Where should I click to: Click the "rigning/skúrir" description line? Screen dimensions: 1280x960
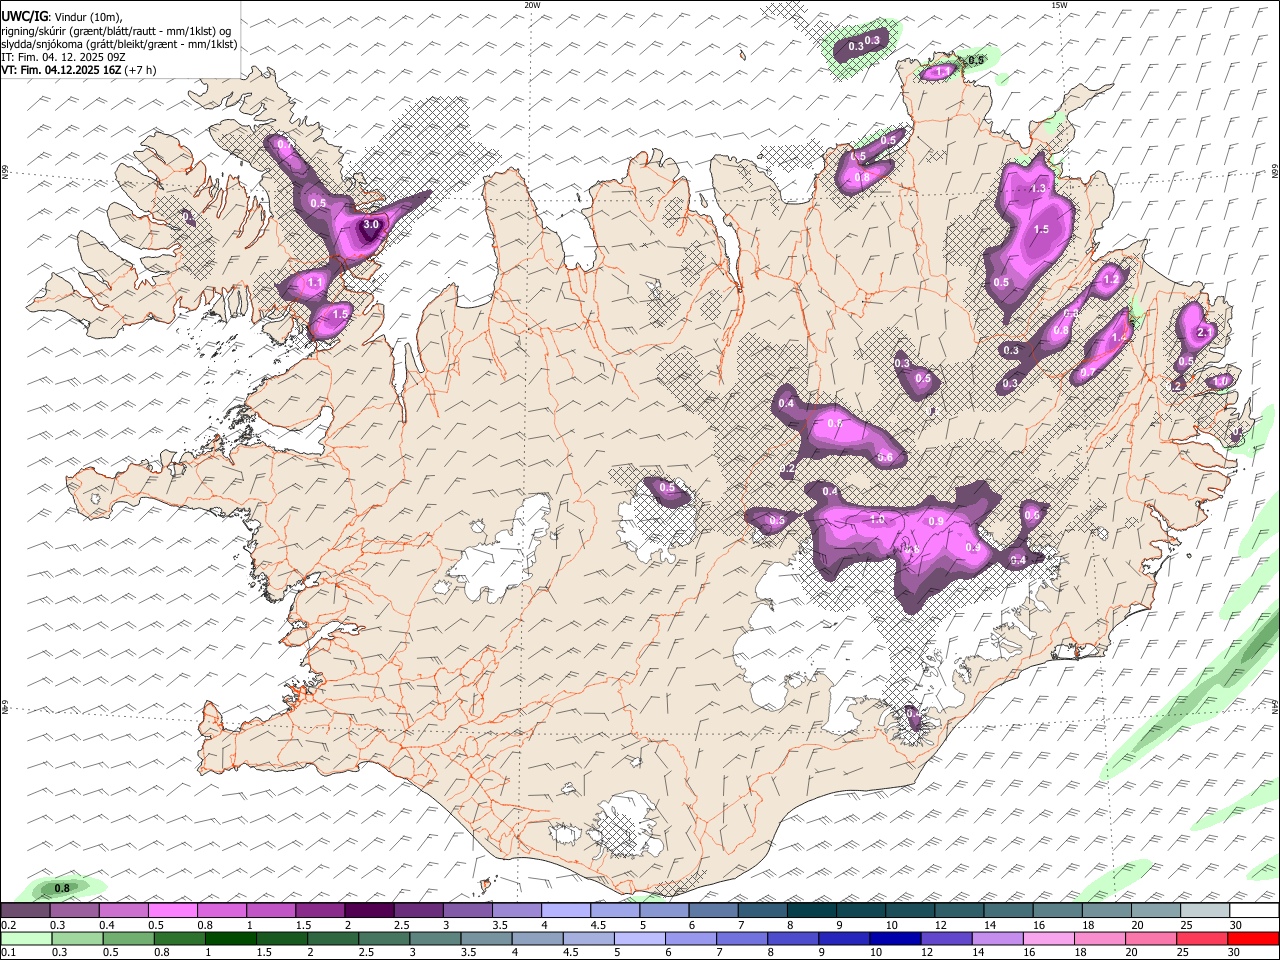[116, 30]
